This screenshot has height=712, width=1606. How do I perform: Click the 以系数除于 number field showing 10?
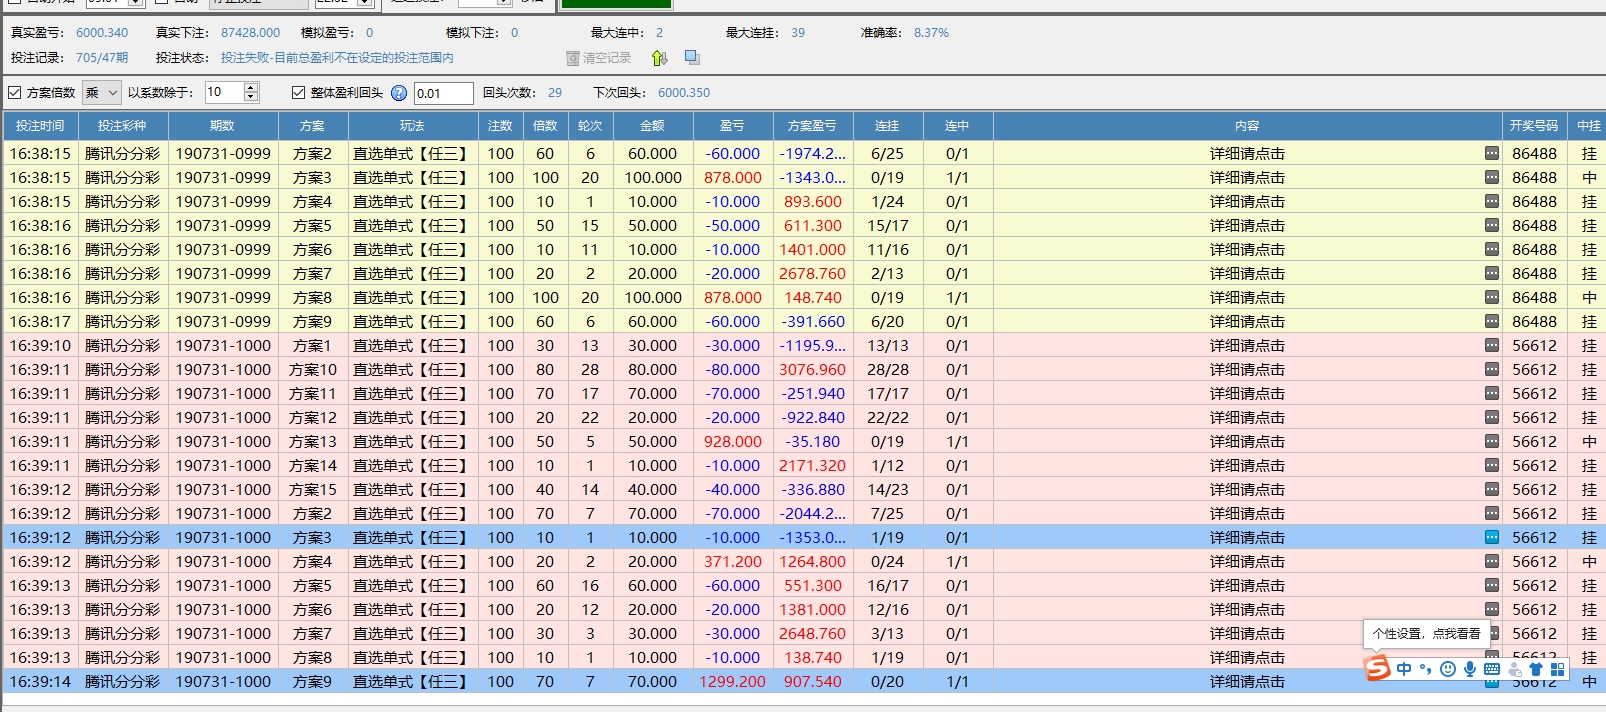pos(224,93)
